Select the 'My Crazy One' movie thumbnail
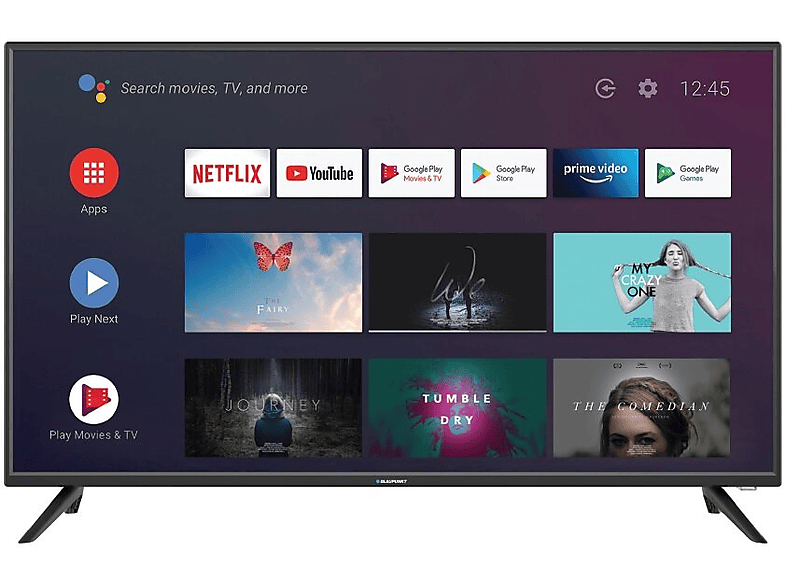786x587 pixels. 642,282
